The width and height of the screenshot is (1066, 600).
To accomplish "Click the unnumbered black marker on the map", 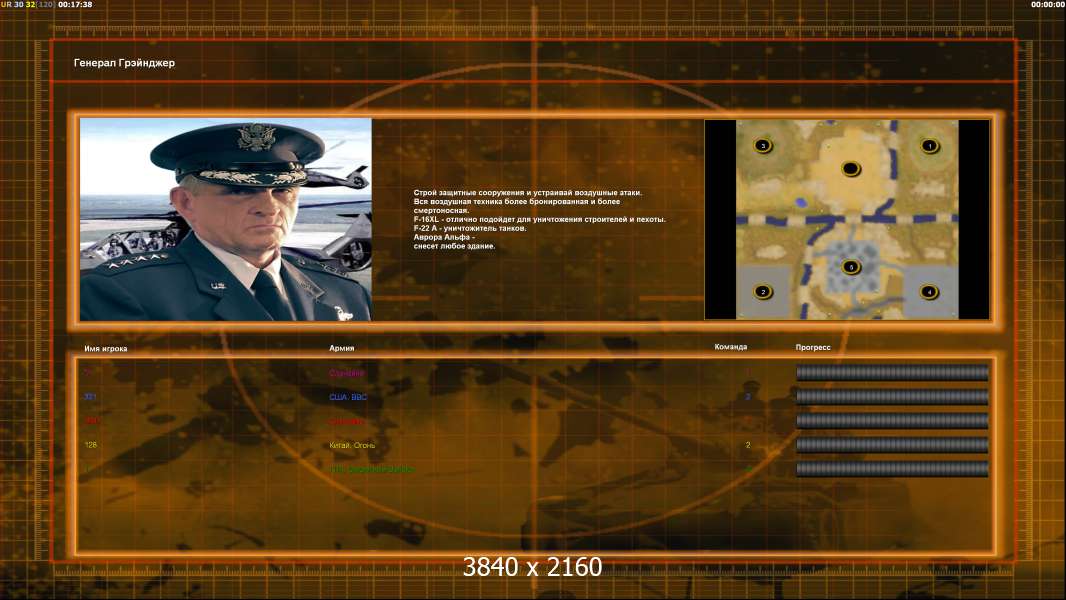I will 850,169.
